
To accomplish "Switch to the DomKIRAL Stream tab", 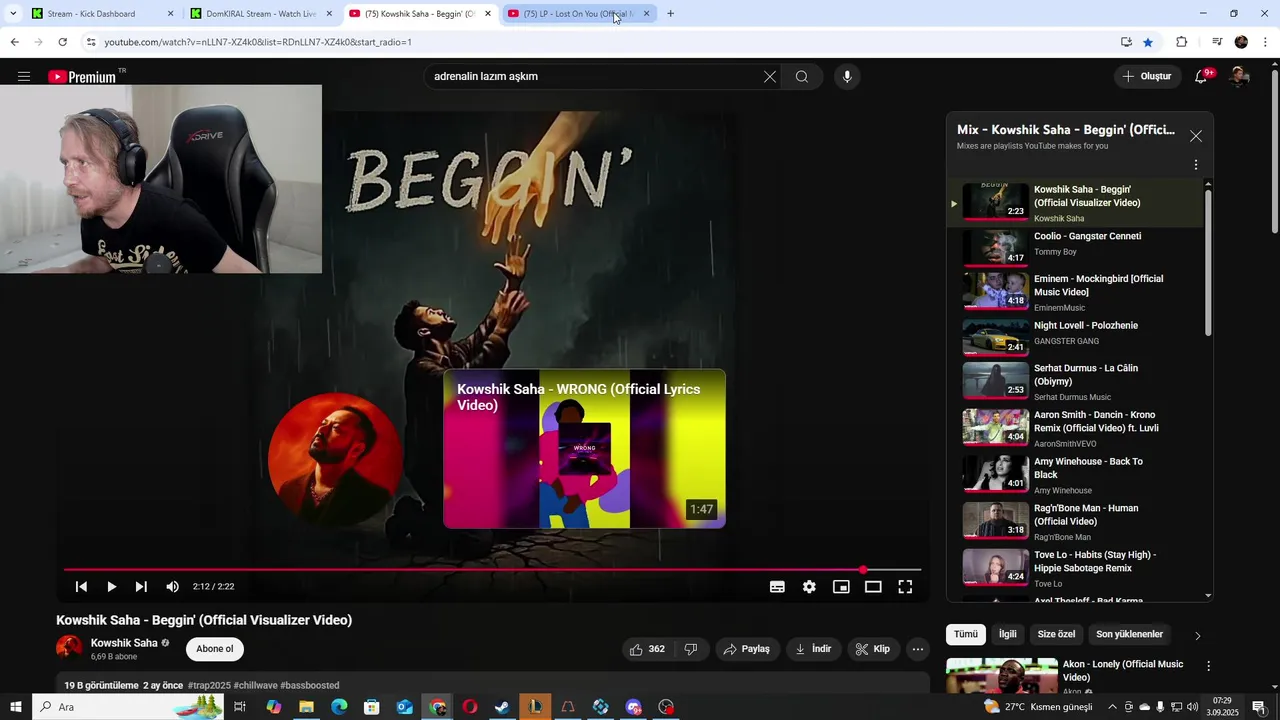I will pos(260,14).
